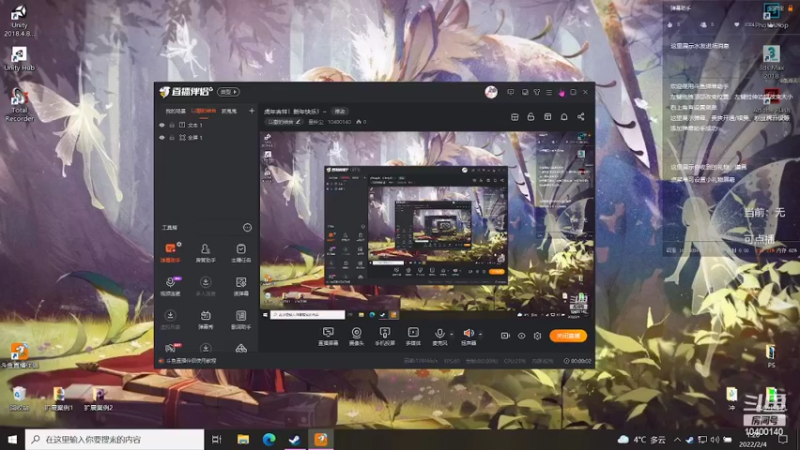This screenshot has width=800, height=450.
Task: Click the icon right of message bubble
Action: pos(524,92)
